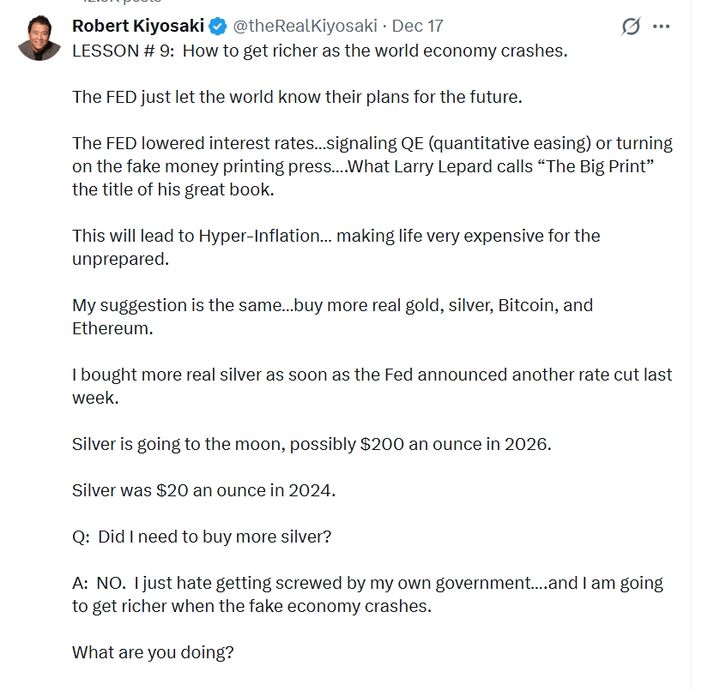Open the Grok explain-post icon
Screen dimensions: 720x690
point(631,26)
